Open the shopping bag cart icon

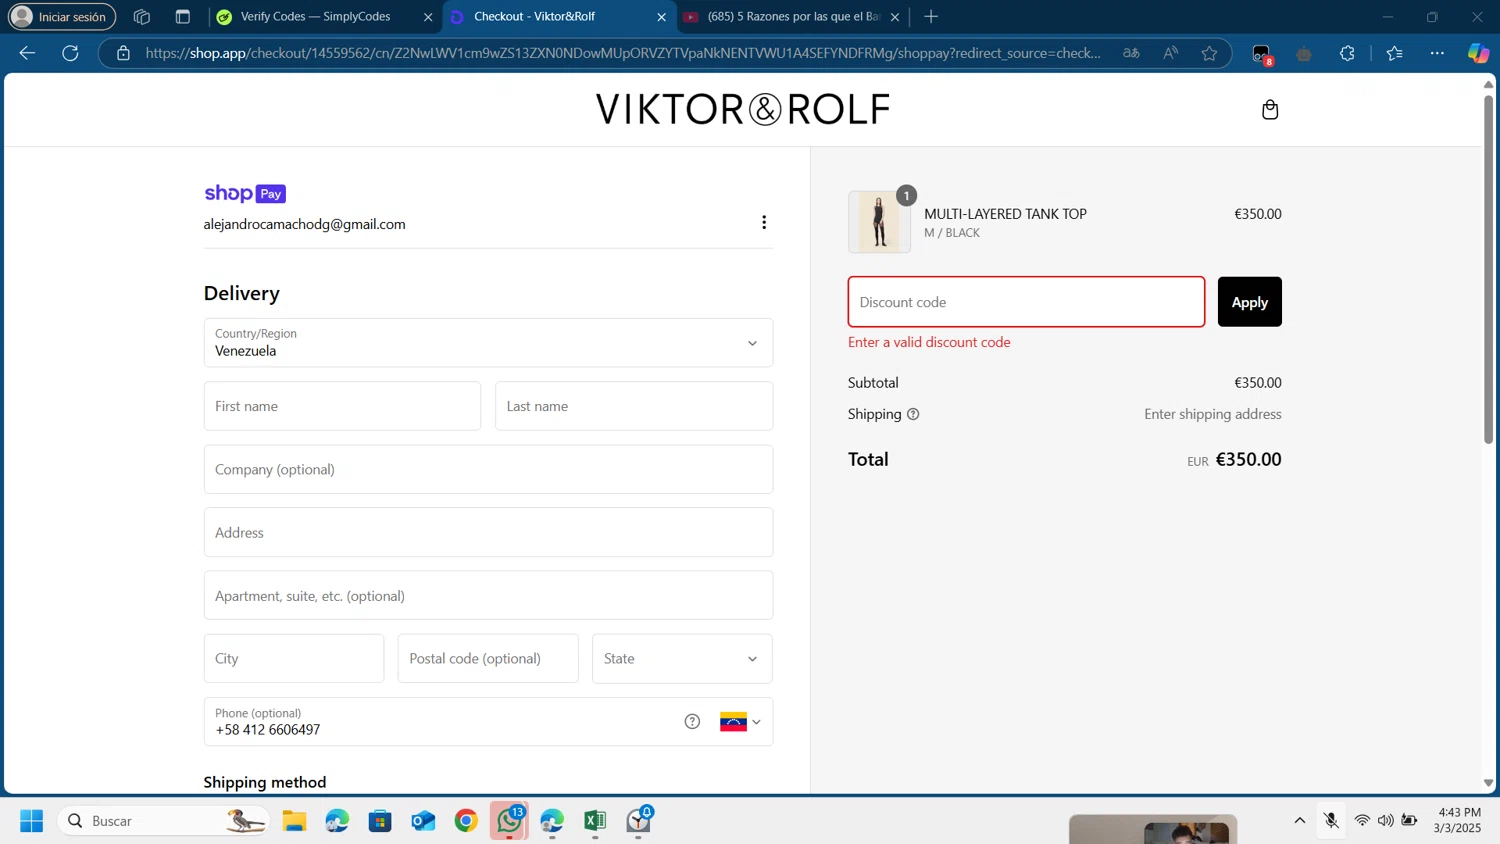pyautogui.click(x=1270, y=109)
